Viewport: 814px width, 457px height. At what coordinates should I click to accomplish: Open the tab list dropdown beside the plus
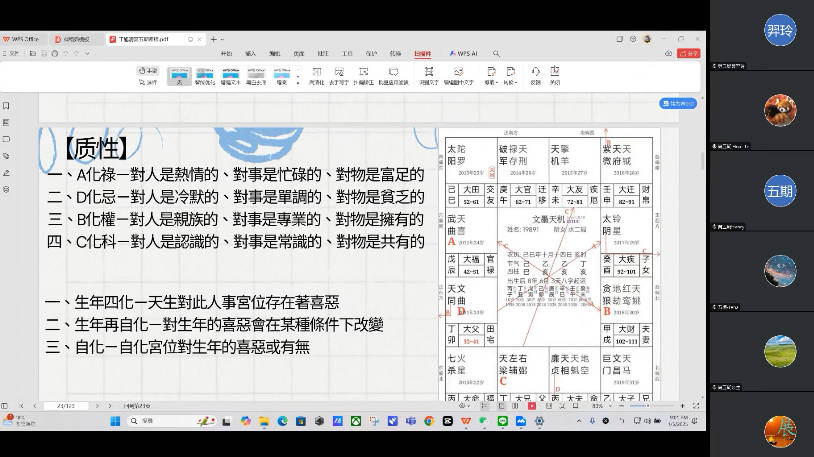click(x=225, y=39)
